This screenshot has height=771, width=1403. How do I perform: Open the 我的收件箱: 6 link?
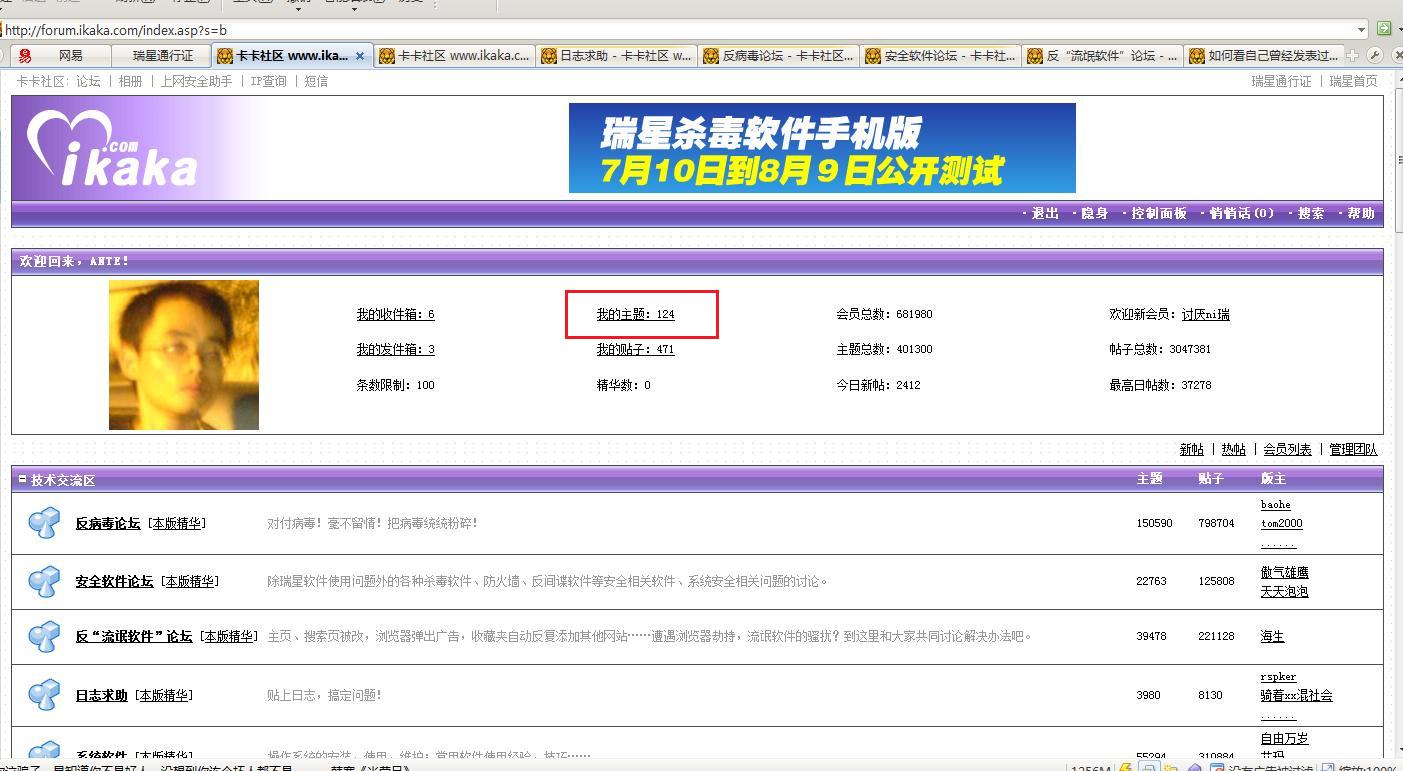click(x=396, y=314)
